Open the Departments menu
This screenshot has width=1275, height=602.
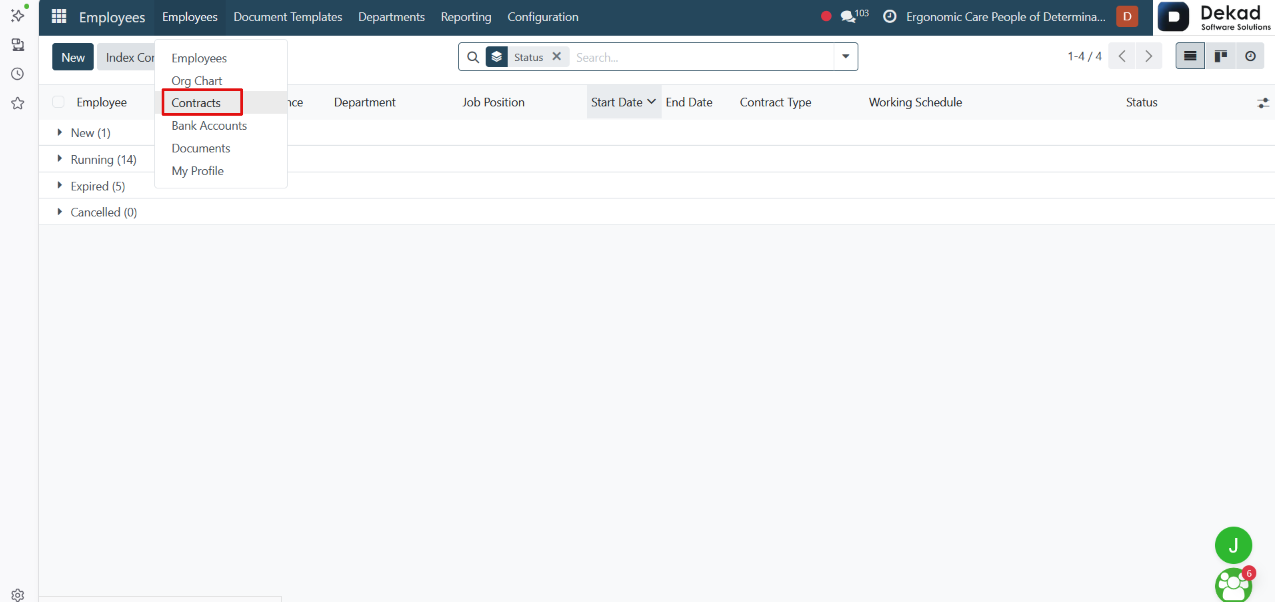(x=391, y=17)
